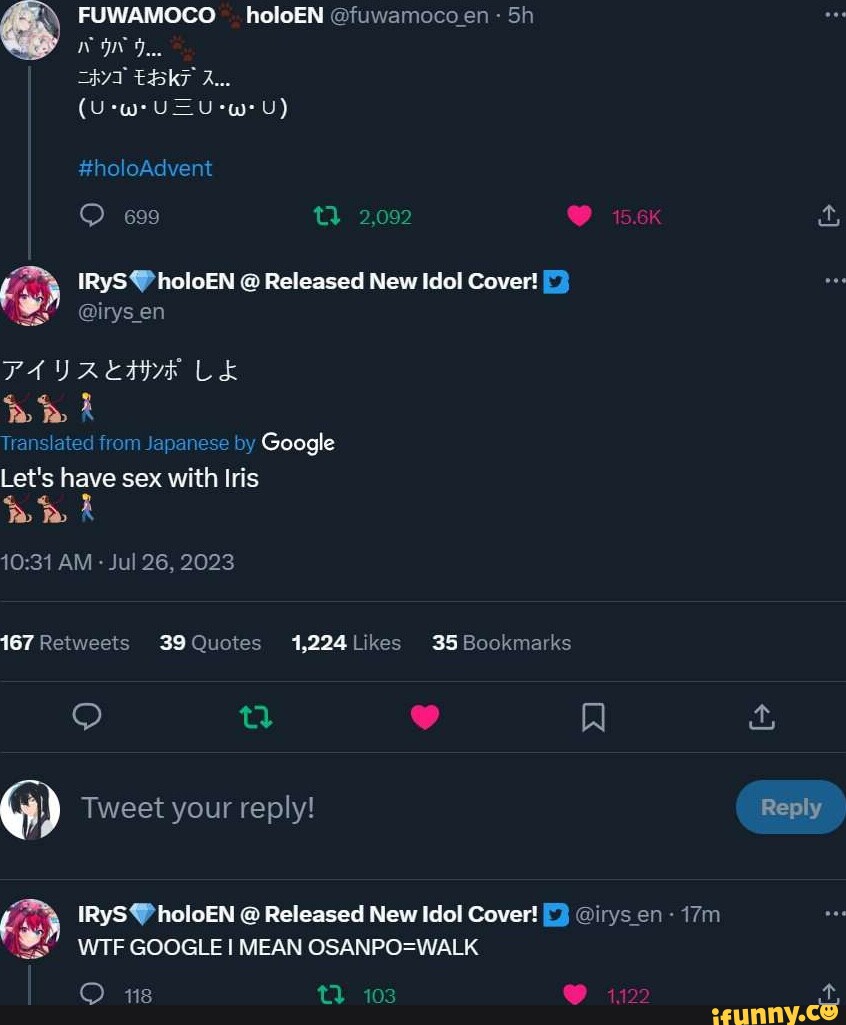
Task: View the 39 Quotes list
Action: pos(210,643)
